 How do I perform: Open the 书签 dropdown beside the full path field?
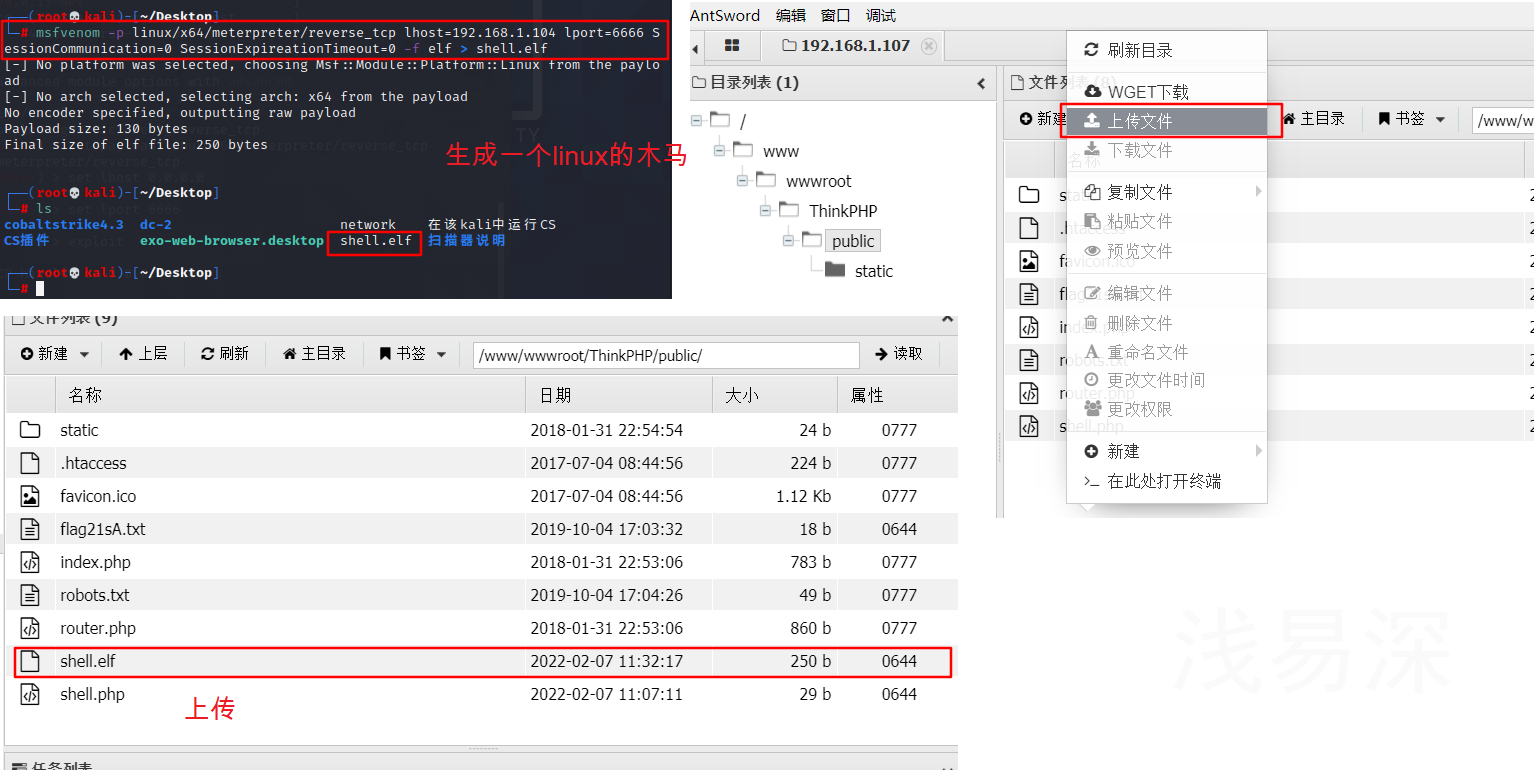click(412, 354)
